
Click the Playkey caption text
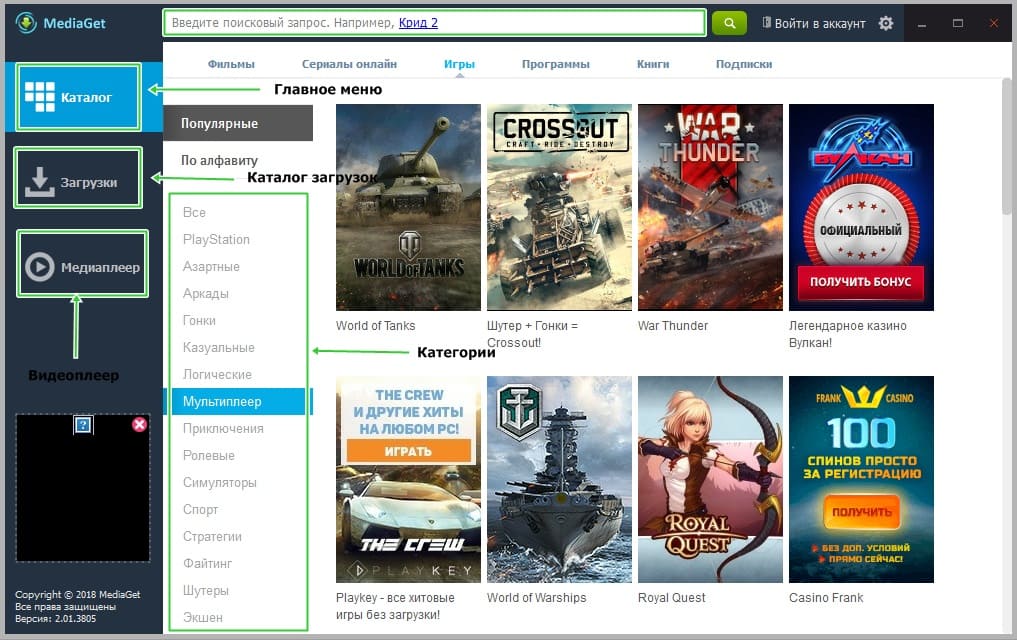click(x=395, y=606)
